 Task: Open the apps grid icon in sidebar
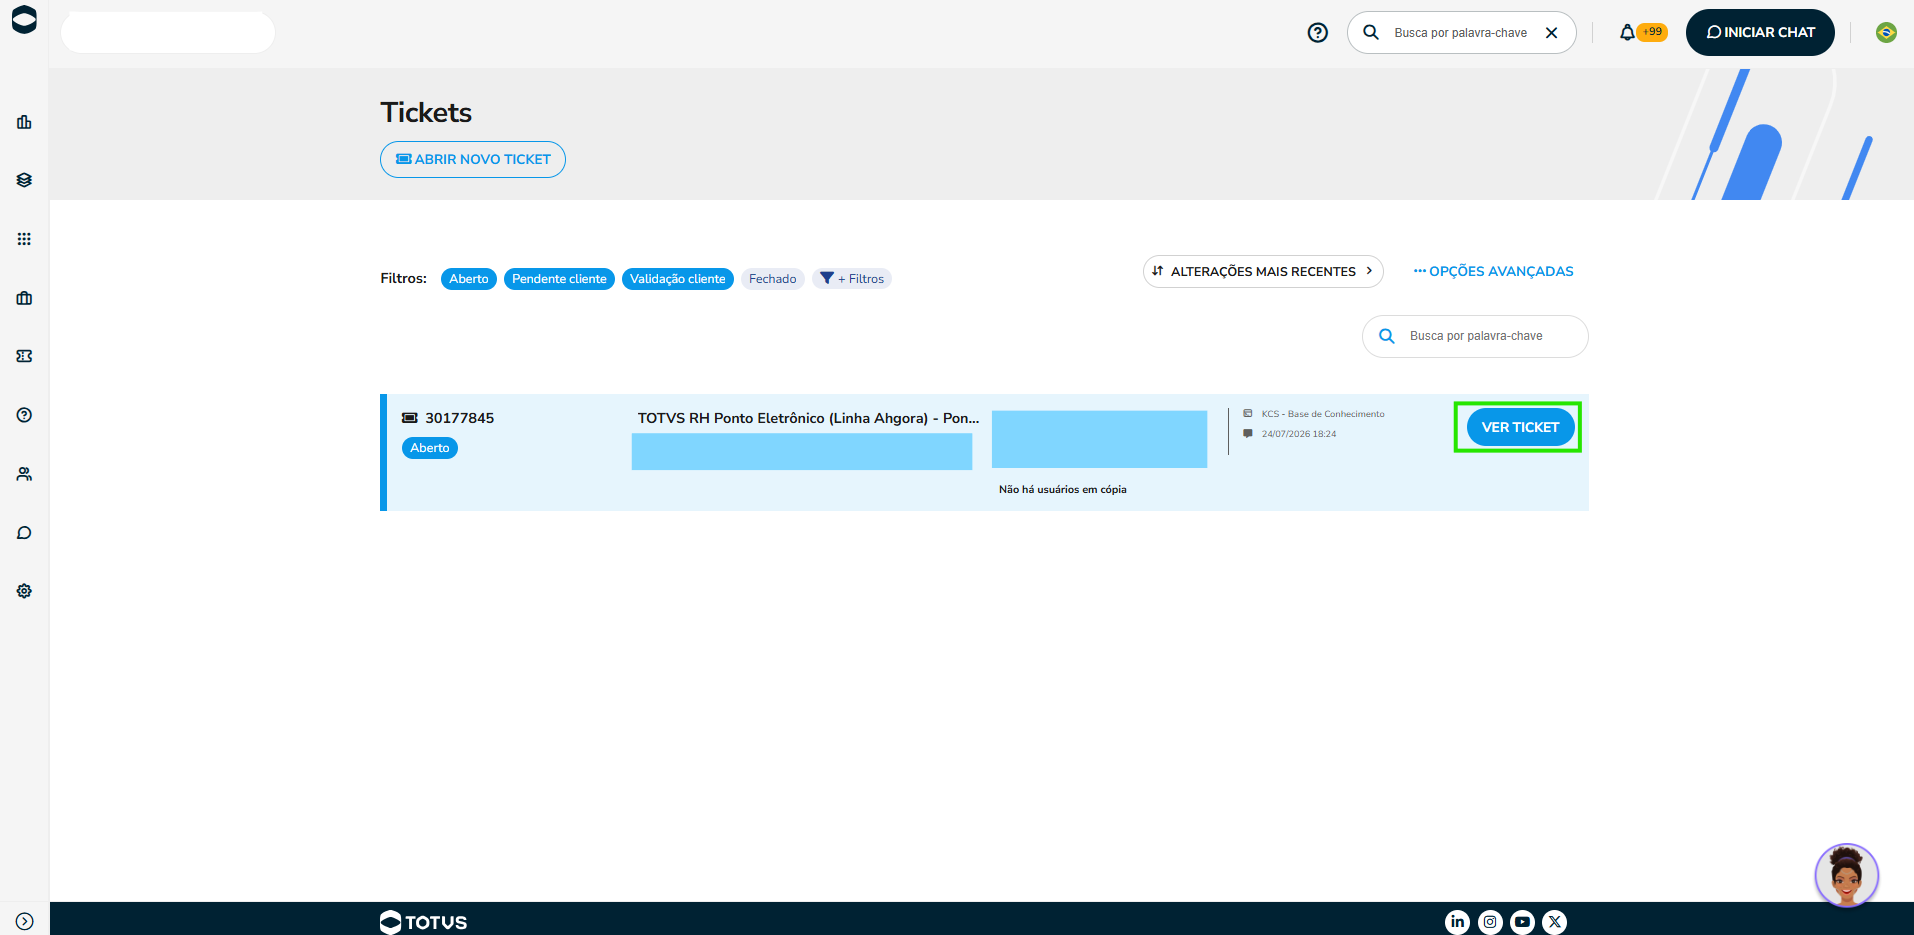(24, 239)
